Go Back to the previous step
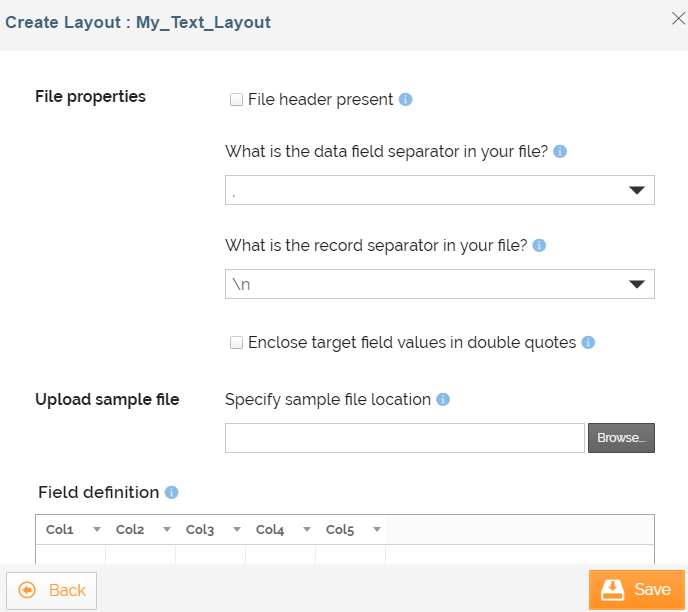 tap(52, 590)
